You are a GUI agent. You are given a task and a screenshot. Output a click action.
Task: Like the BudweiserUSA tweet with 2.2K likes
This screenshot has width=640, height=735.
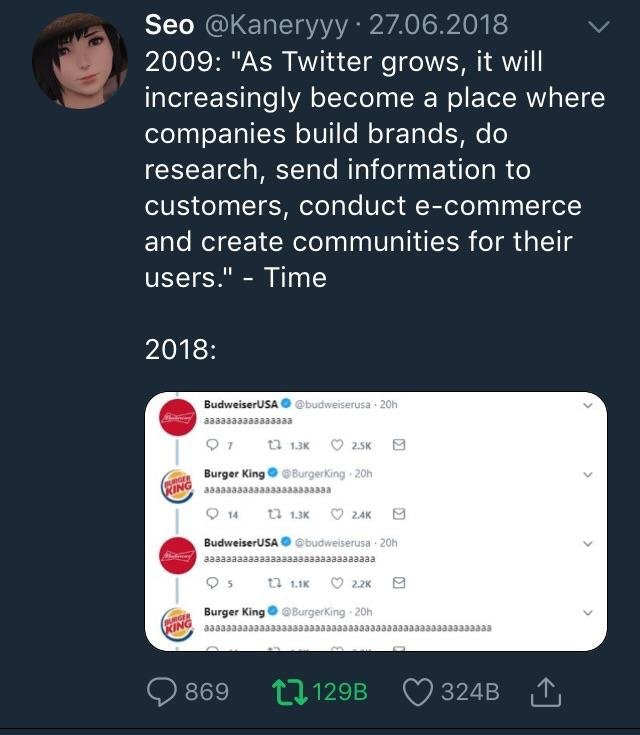tap(337, 583)
